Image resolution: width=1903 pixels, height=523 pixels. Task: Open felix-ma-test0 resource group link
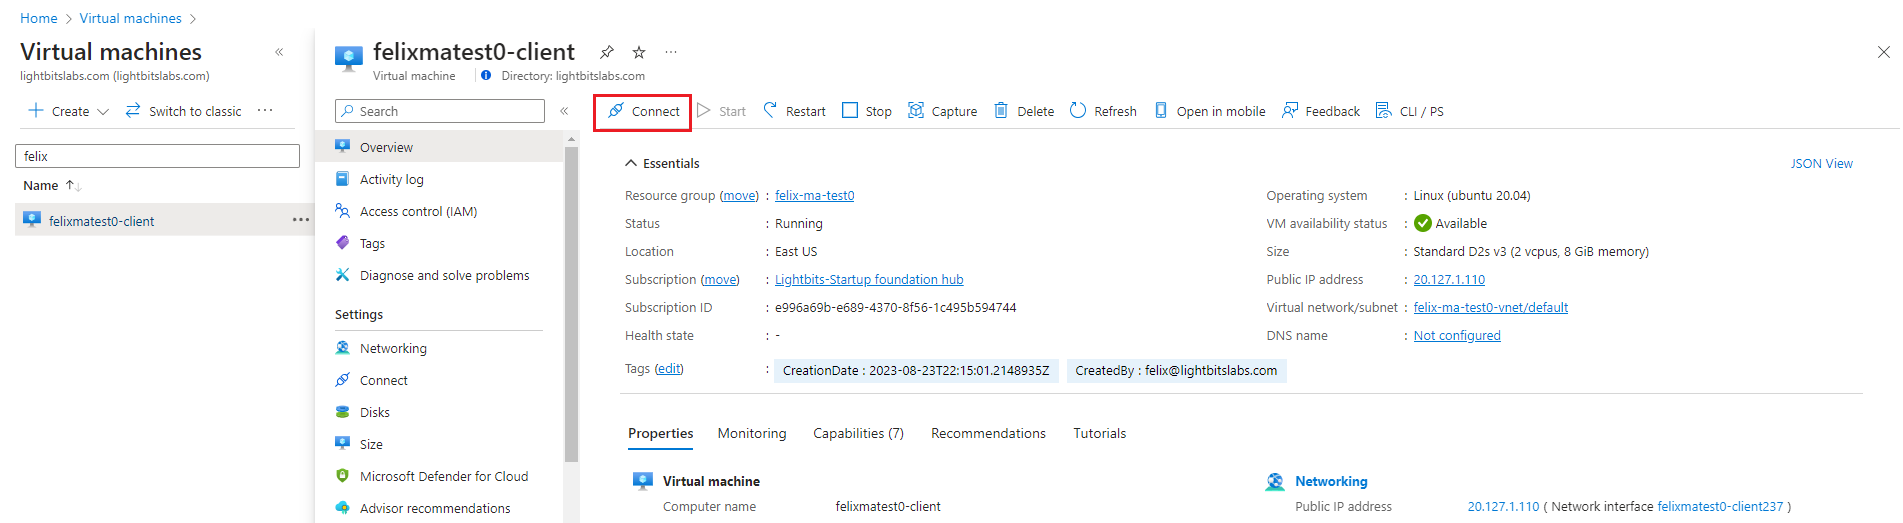tap(814, 195)
